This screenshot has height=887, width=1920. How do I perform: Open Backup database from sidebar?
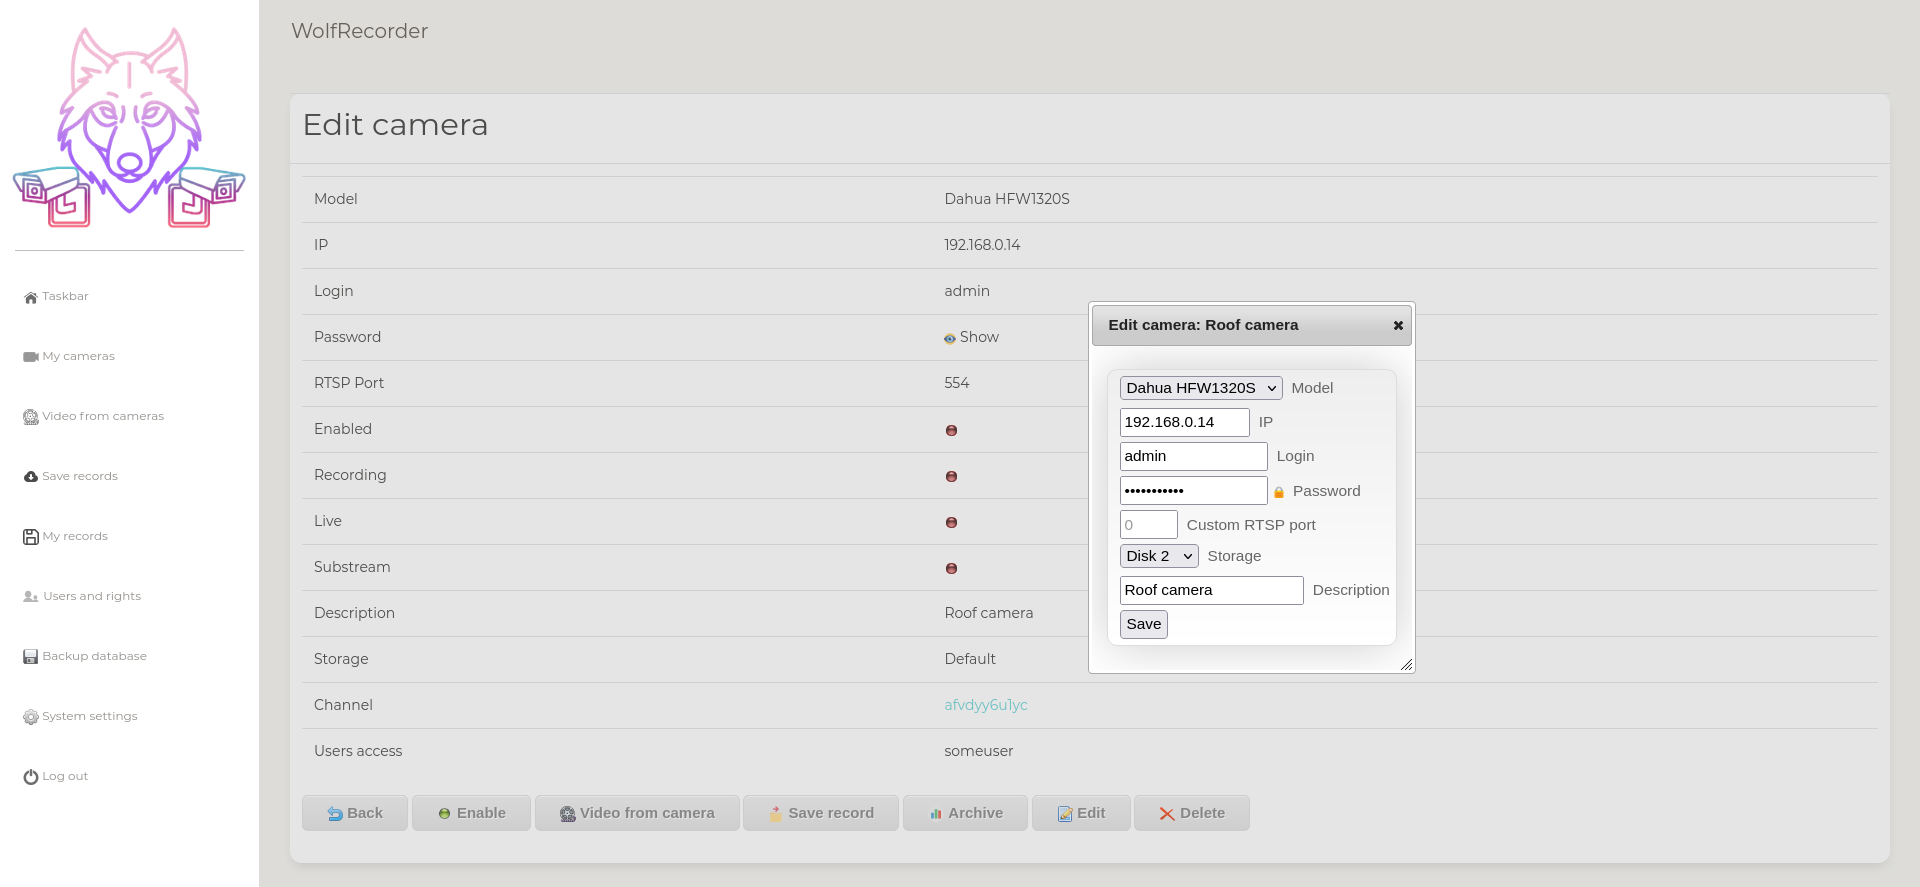click(x=94, y=657)
